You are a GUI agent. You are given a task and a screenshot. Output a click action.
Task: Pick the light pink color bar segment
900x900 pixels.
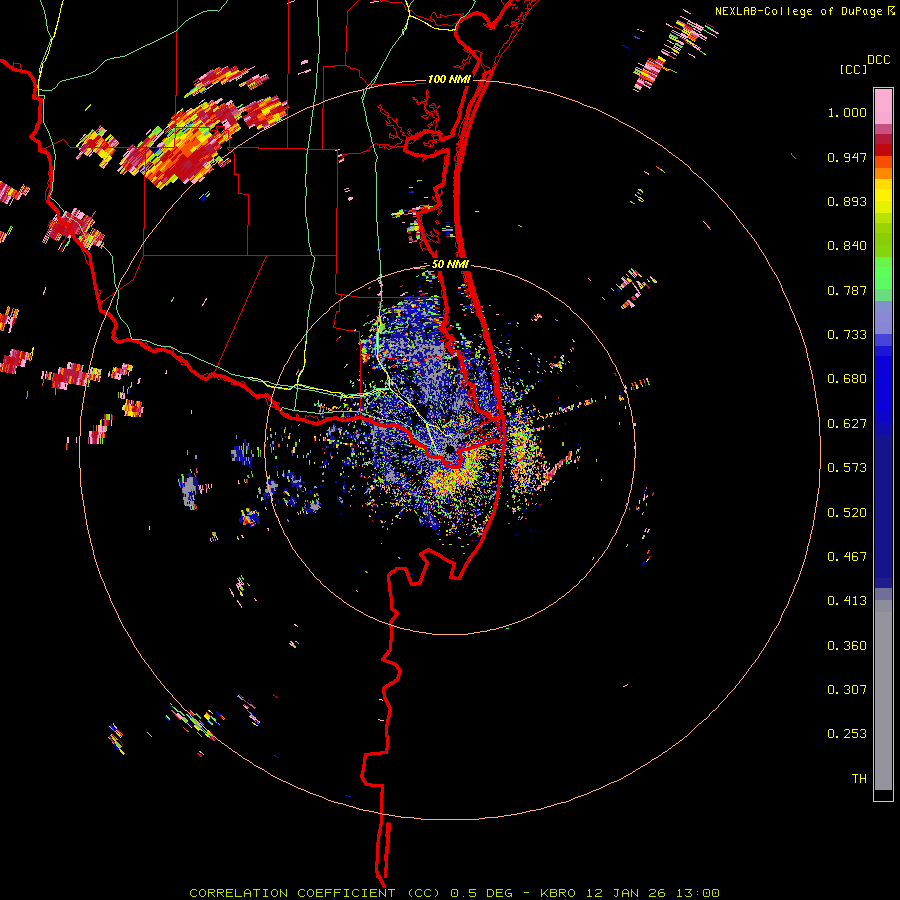[x=883, y=106]
